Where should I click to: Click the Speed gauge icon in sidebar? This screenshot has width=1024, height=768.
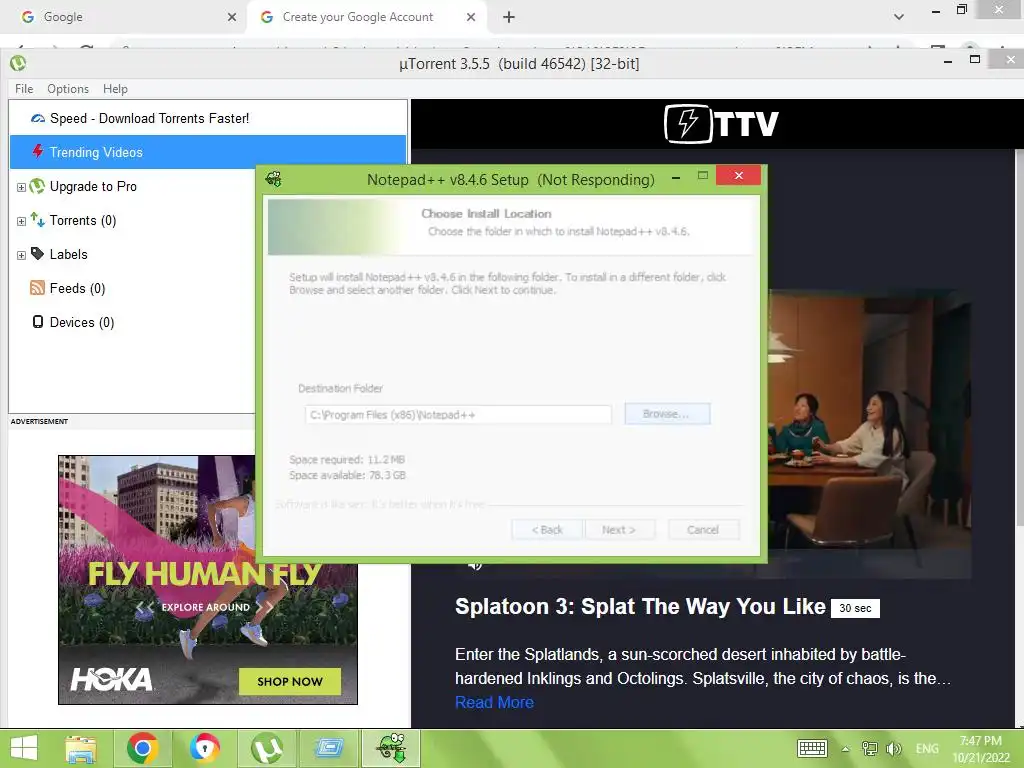tap(38, 118)
